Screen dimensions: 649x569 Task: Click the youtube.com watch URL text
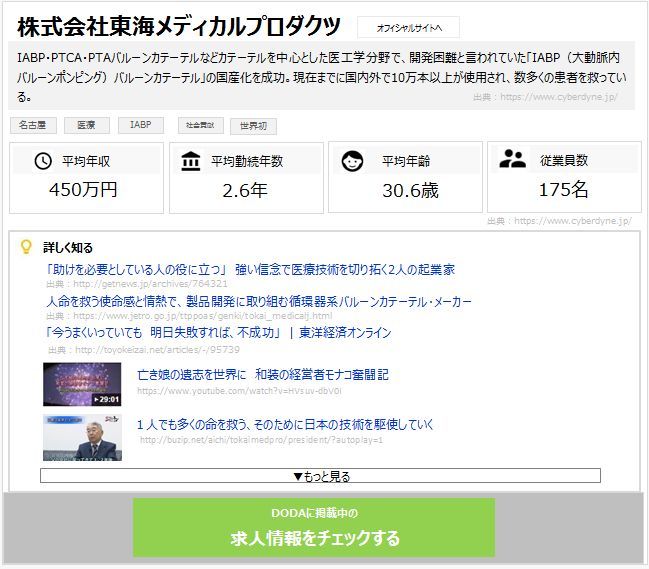tap(239, 391)
